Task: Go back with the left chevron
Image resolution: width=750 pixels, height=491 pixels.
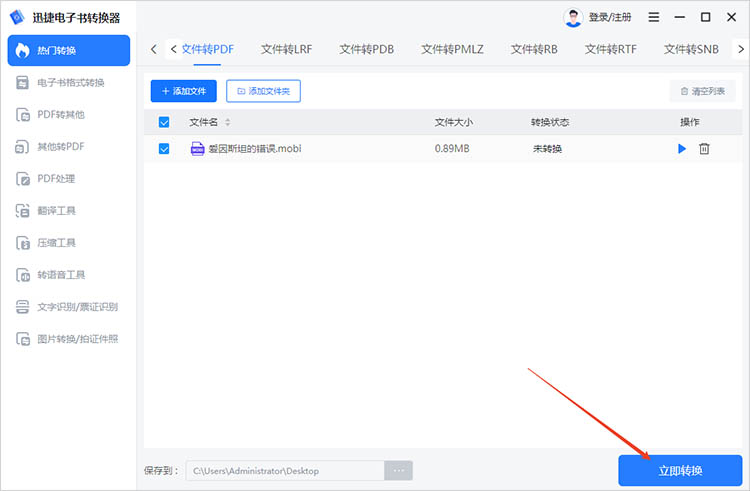Action: [154, 49]
